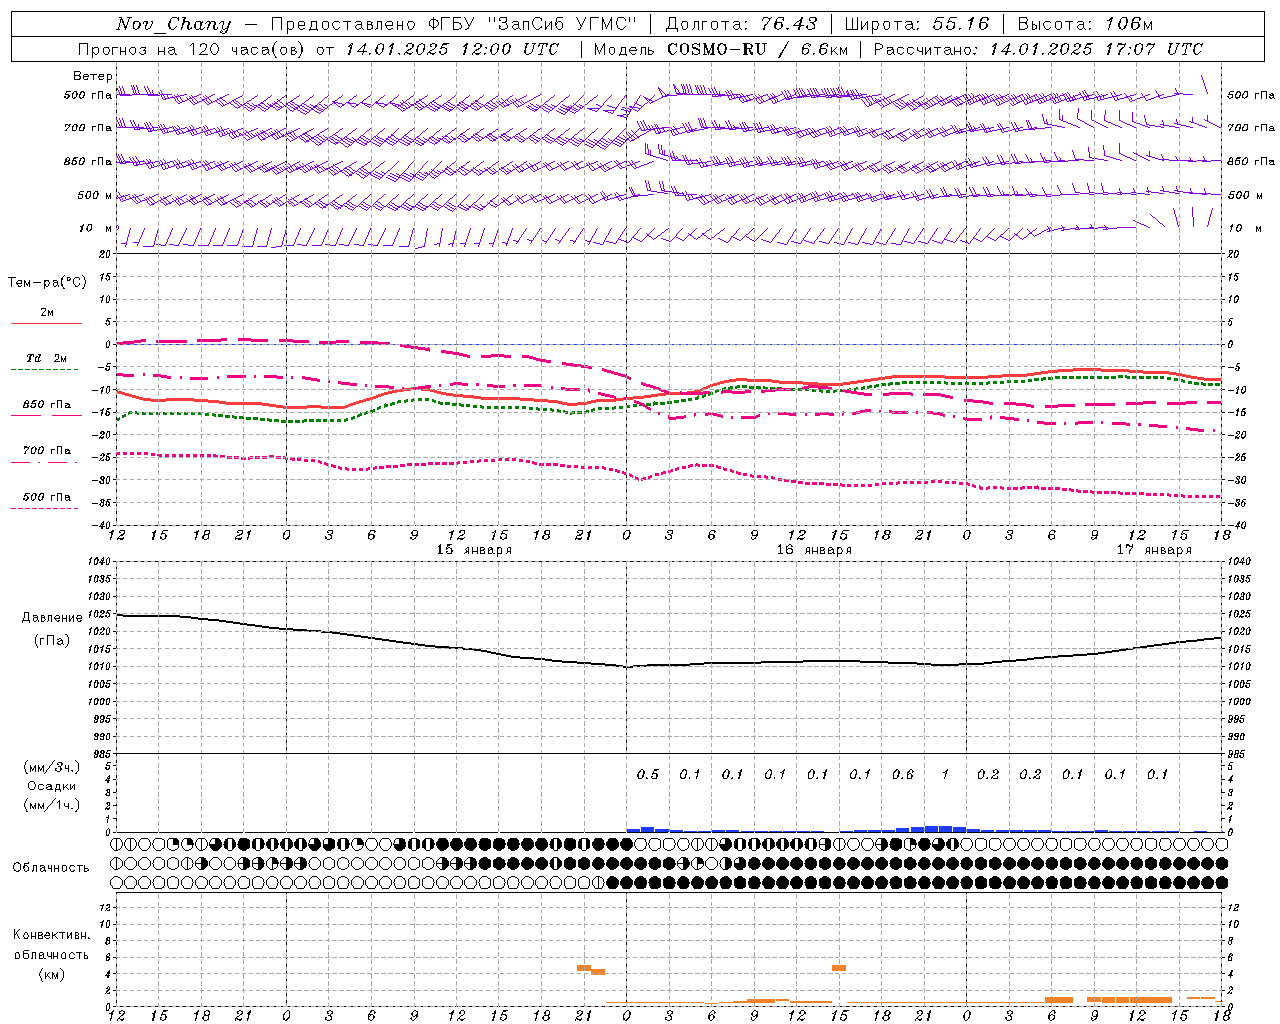The width and height of the screenshot is (1280, 1024).
Task: Click the station name Nov_Chany in the header
Action: (173, 24)
